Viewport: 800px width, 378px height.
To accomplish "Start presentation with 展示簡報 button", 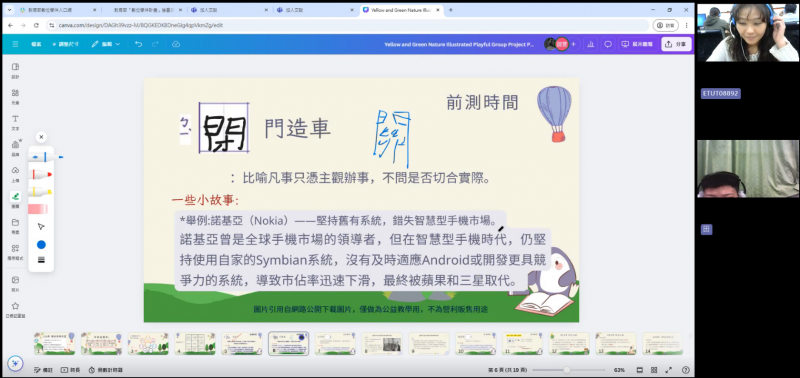I will (637, 44).
